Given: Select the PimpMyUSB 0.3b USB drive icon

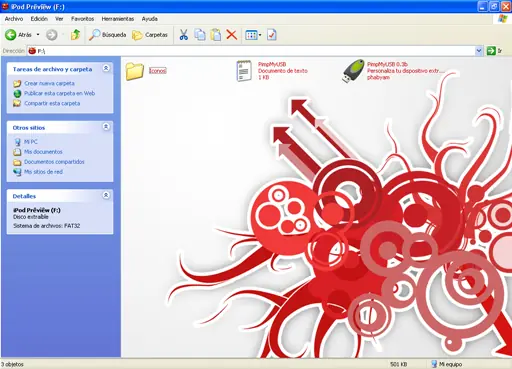Looking at the screenshot, I should point(353,71).
